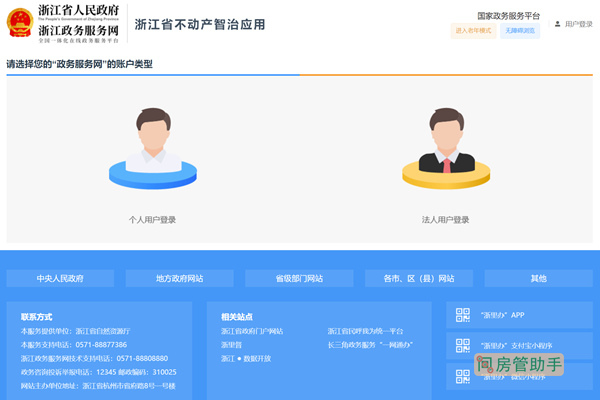Click the 12345 complaint hotline line
Image resolution: width=600 pixels, height=400 pixels.
[99, 372]
